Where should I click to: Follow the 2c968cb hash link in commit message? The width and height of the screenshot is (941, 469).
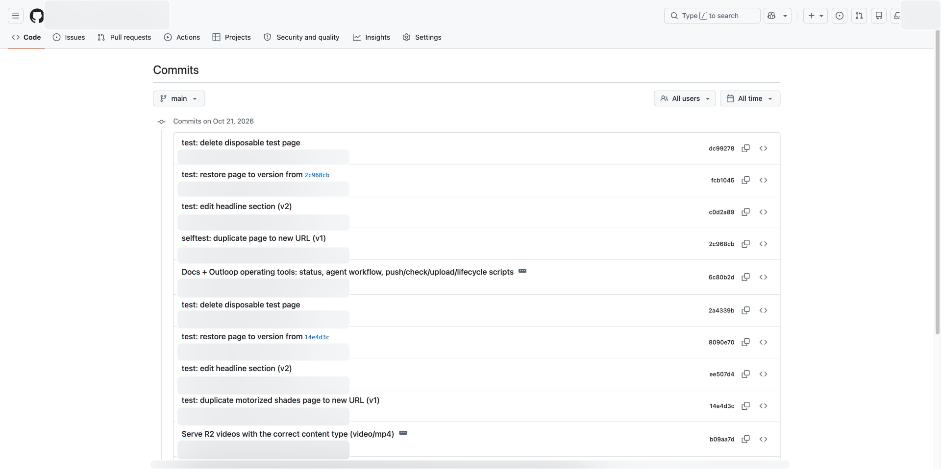coord(317,175)
